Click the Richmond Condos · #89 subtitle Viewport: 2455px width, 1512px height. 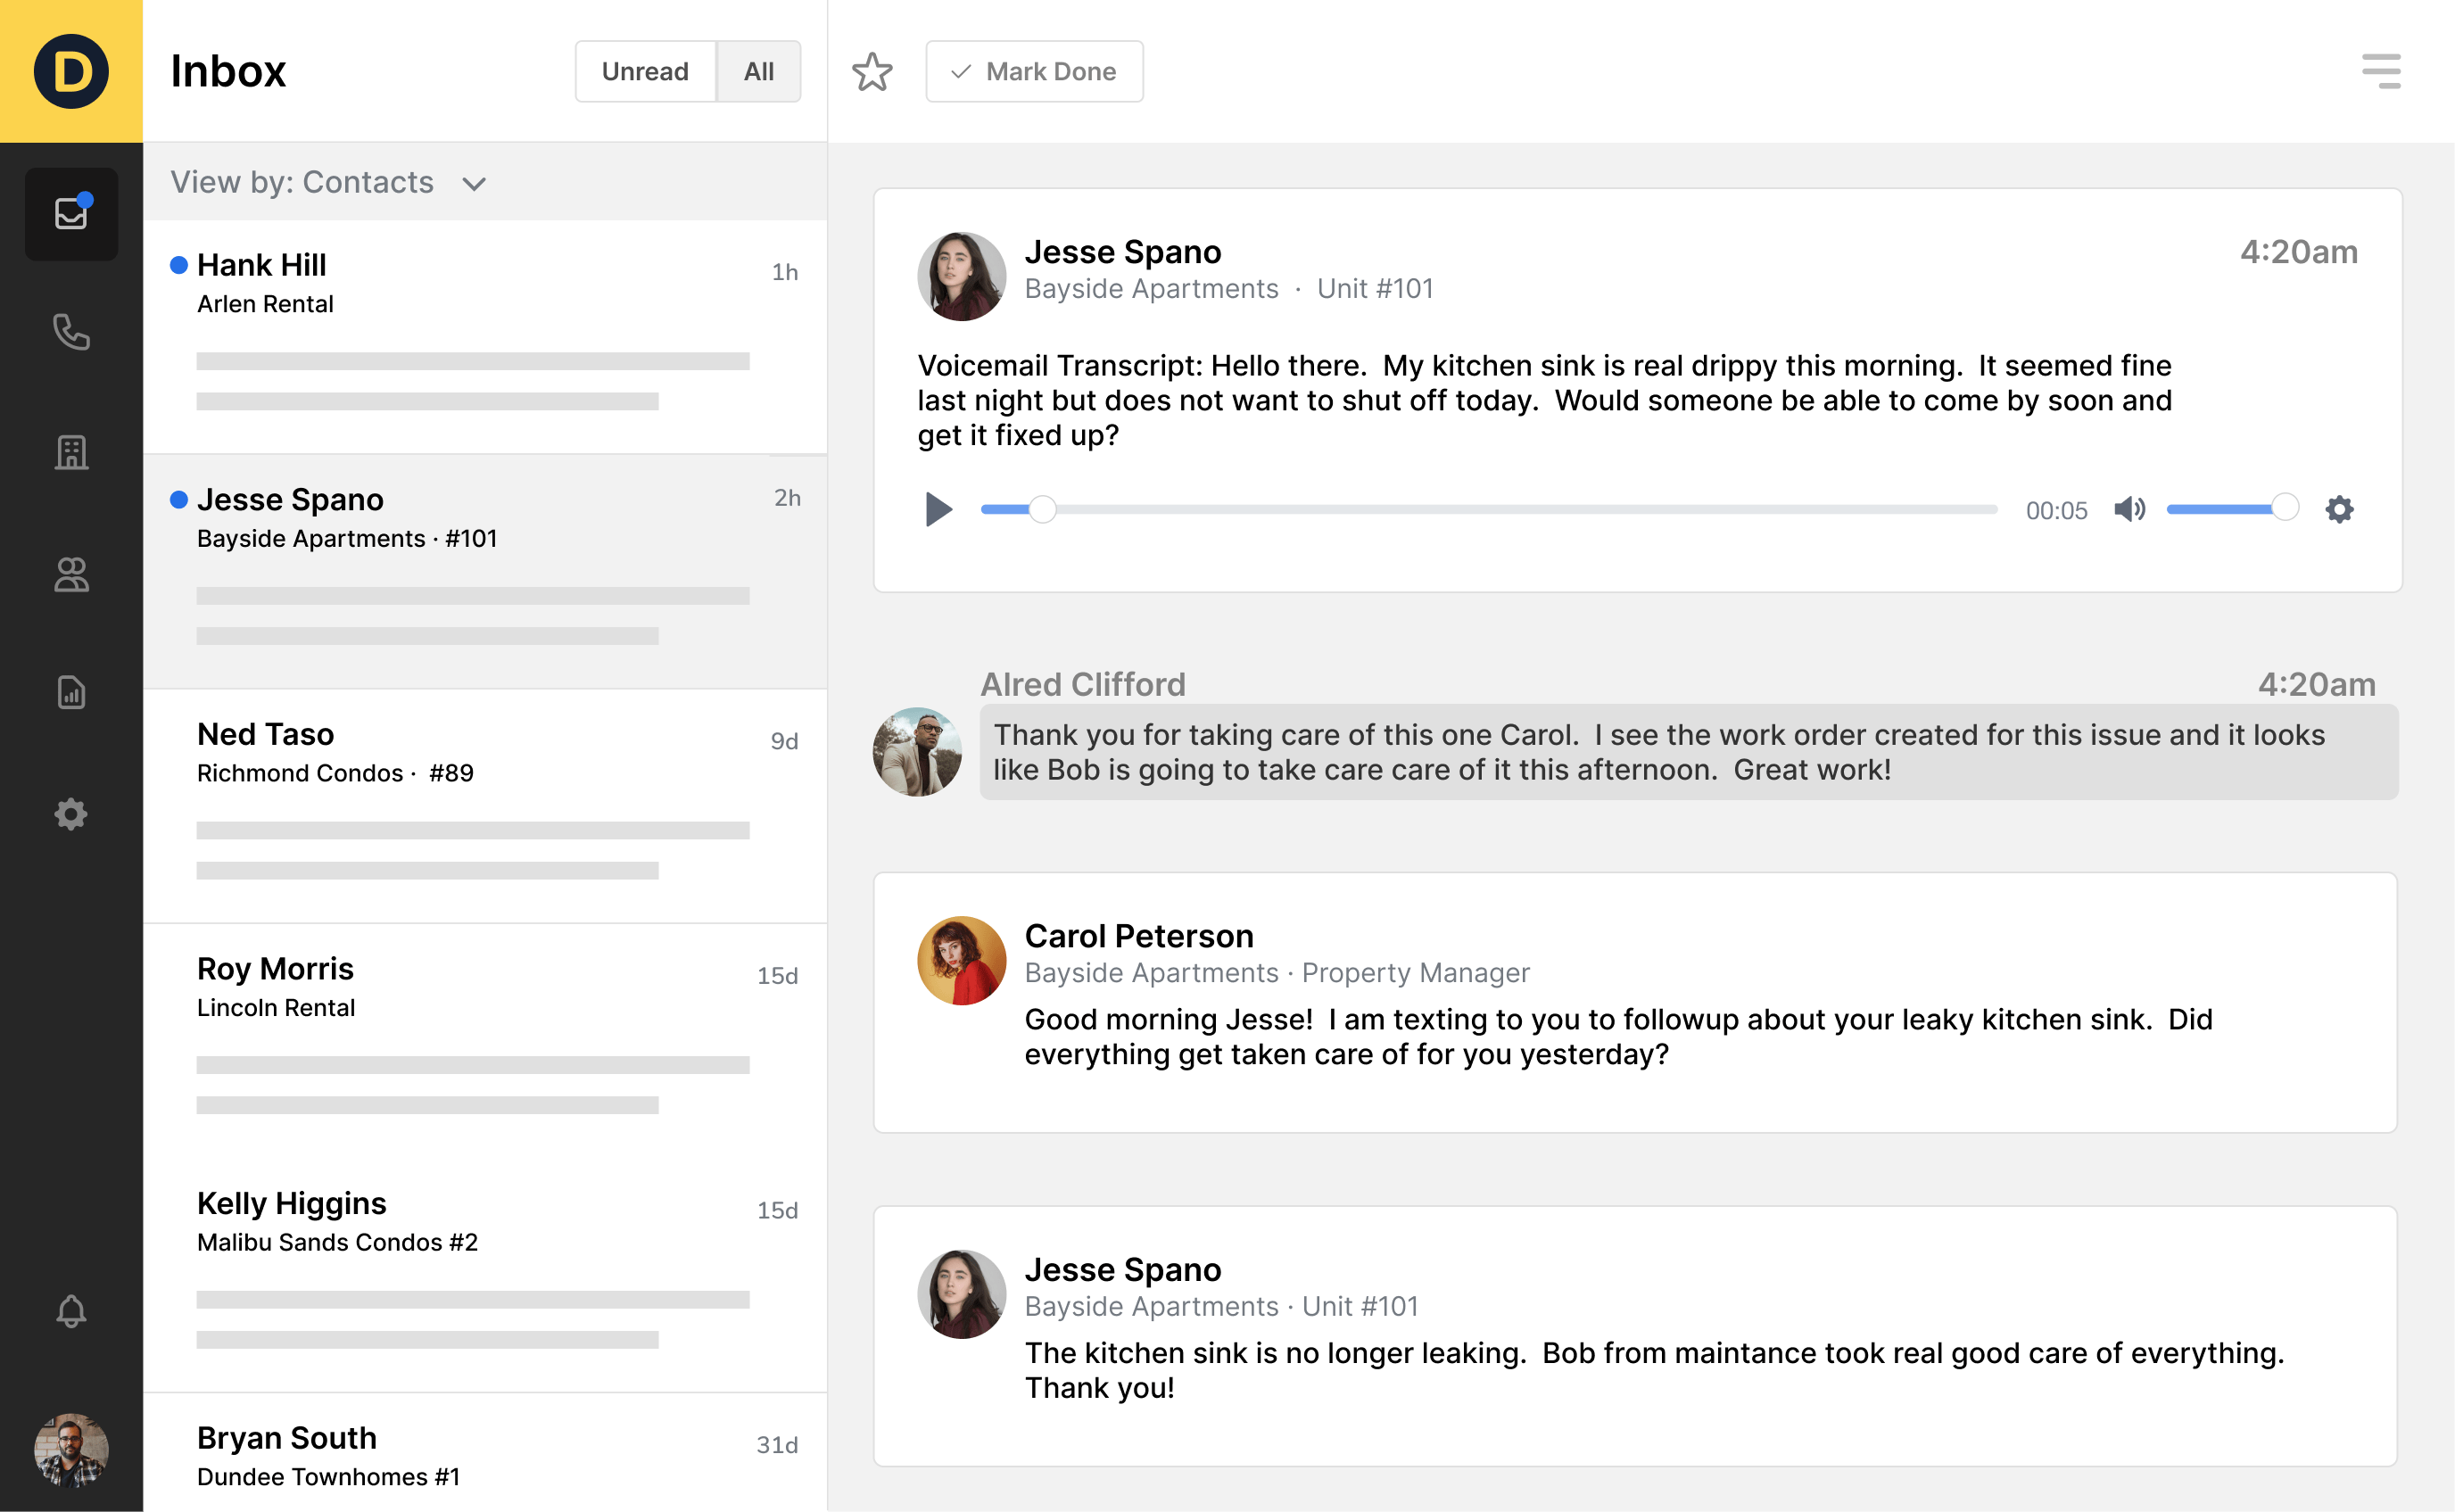point(335,773)
